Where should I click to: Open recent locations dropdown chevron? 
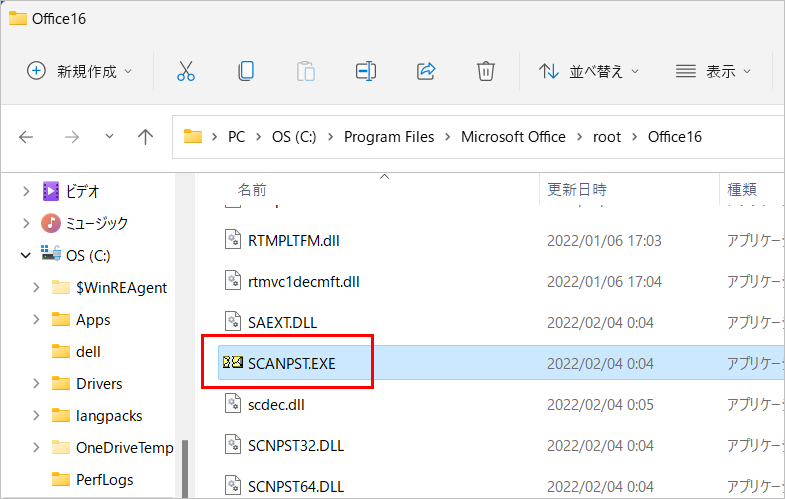click(x=109, y=136)
